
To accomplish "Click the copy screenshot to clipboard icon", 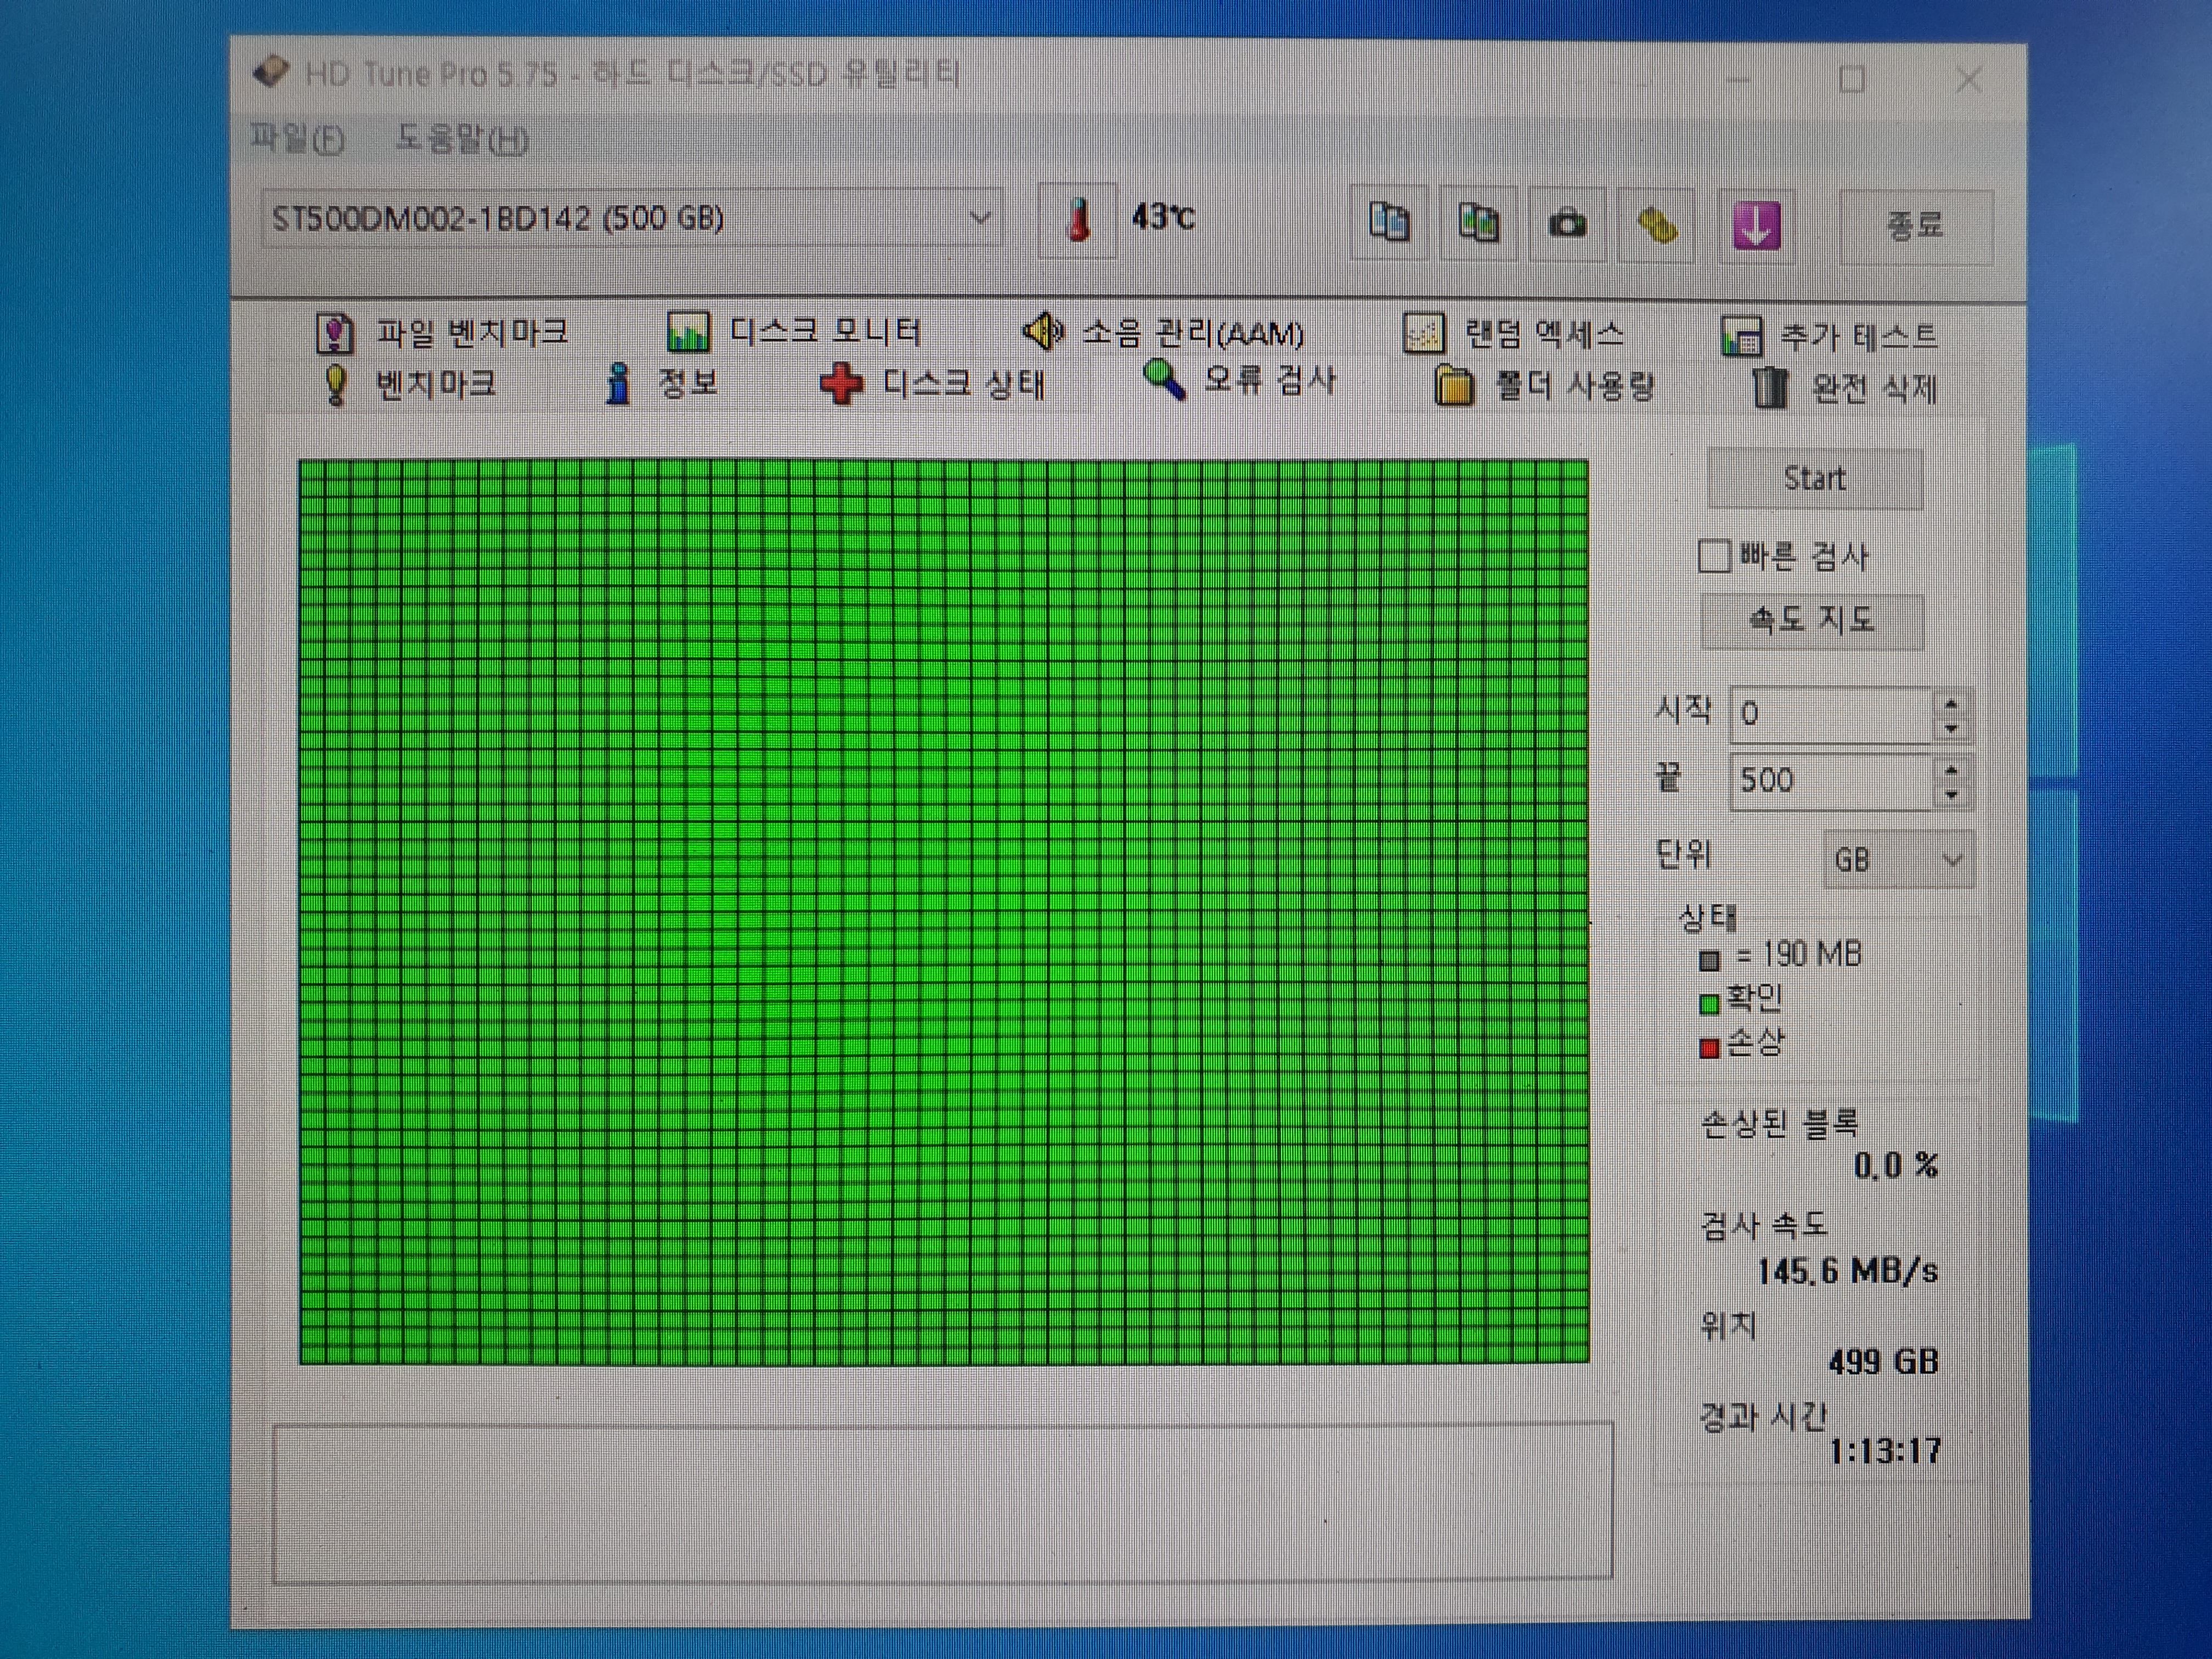I will 1478,222.
